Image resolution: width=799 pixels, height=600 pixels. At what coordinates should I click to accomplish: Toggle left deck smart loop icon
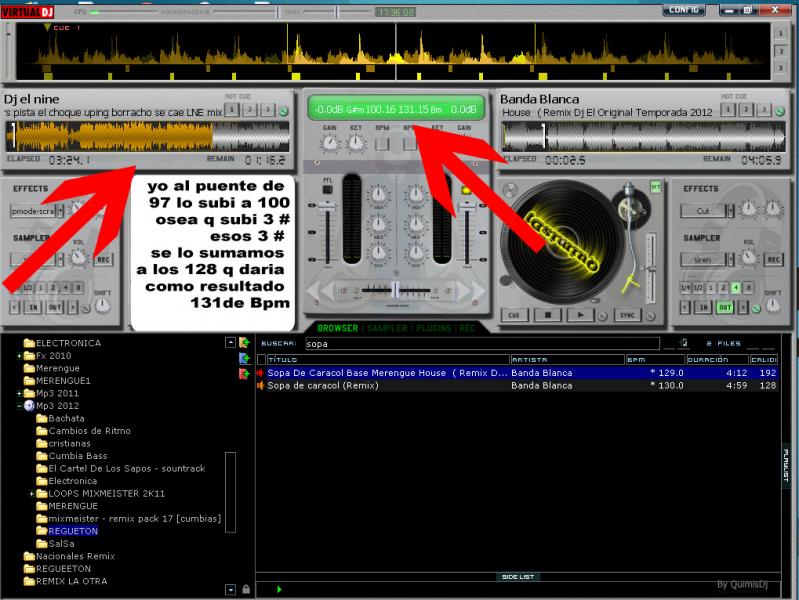86,308
